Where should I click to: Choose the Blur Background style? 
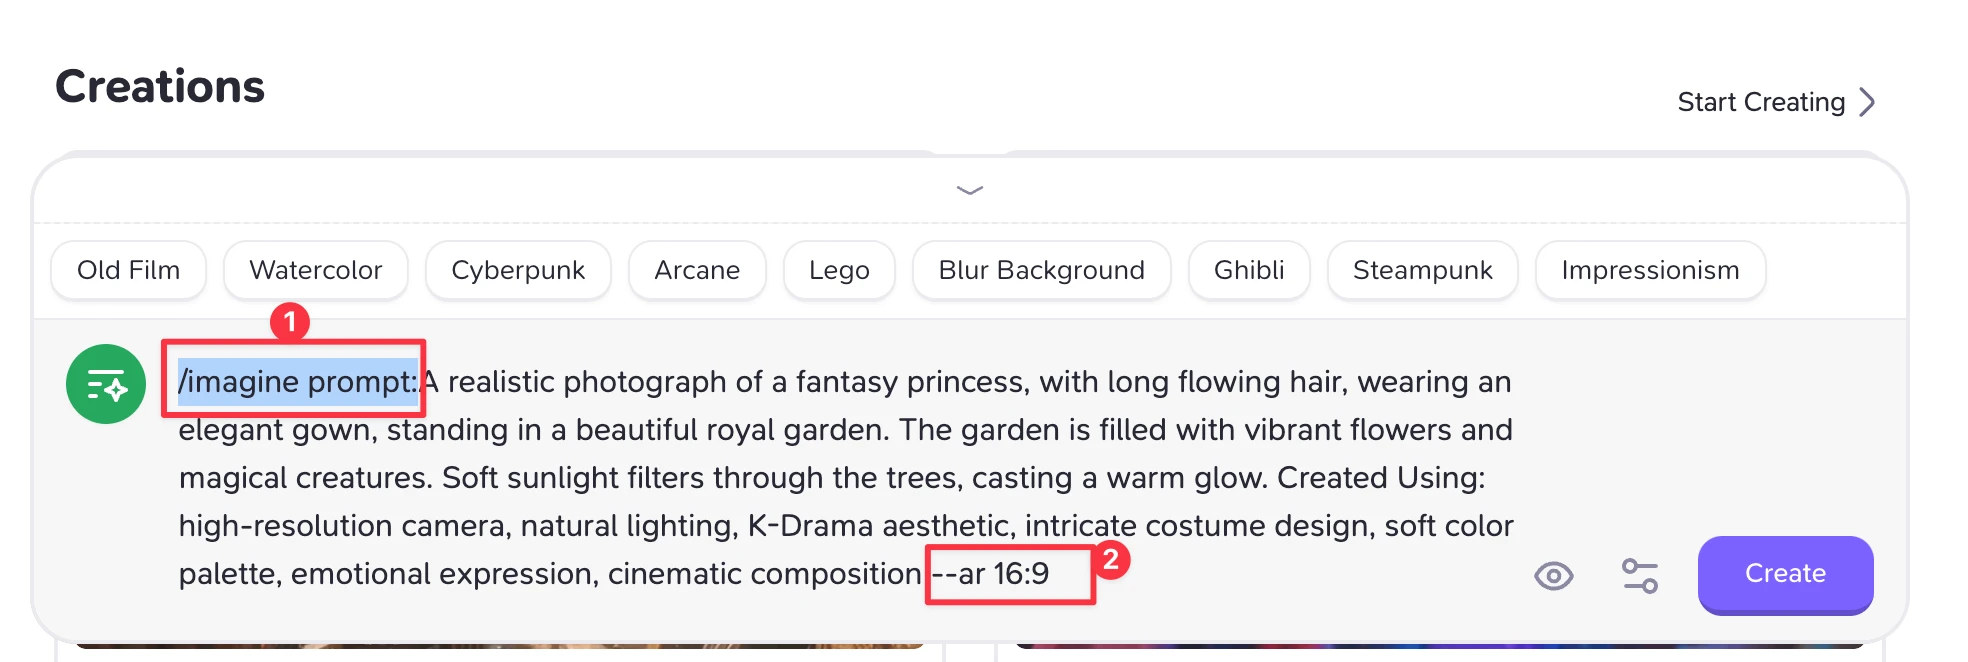[1040, 270]
